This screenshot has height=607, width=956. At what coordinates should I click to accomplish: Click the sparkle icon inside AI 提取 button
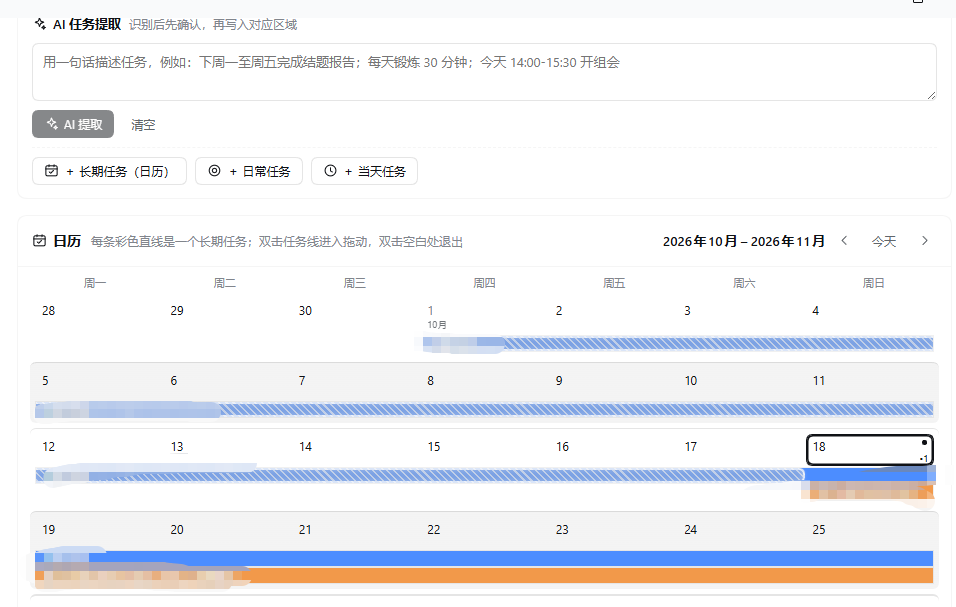(52, 124)
